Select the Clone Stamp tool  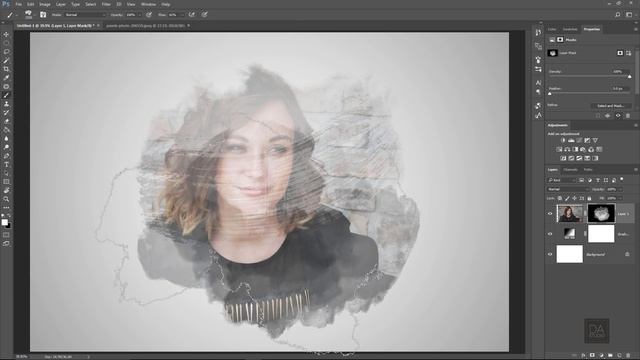click(6, 104)
